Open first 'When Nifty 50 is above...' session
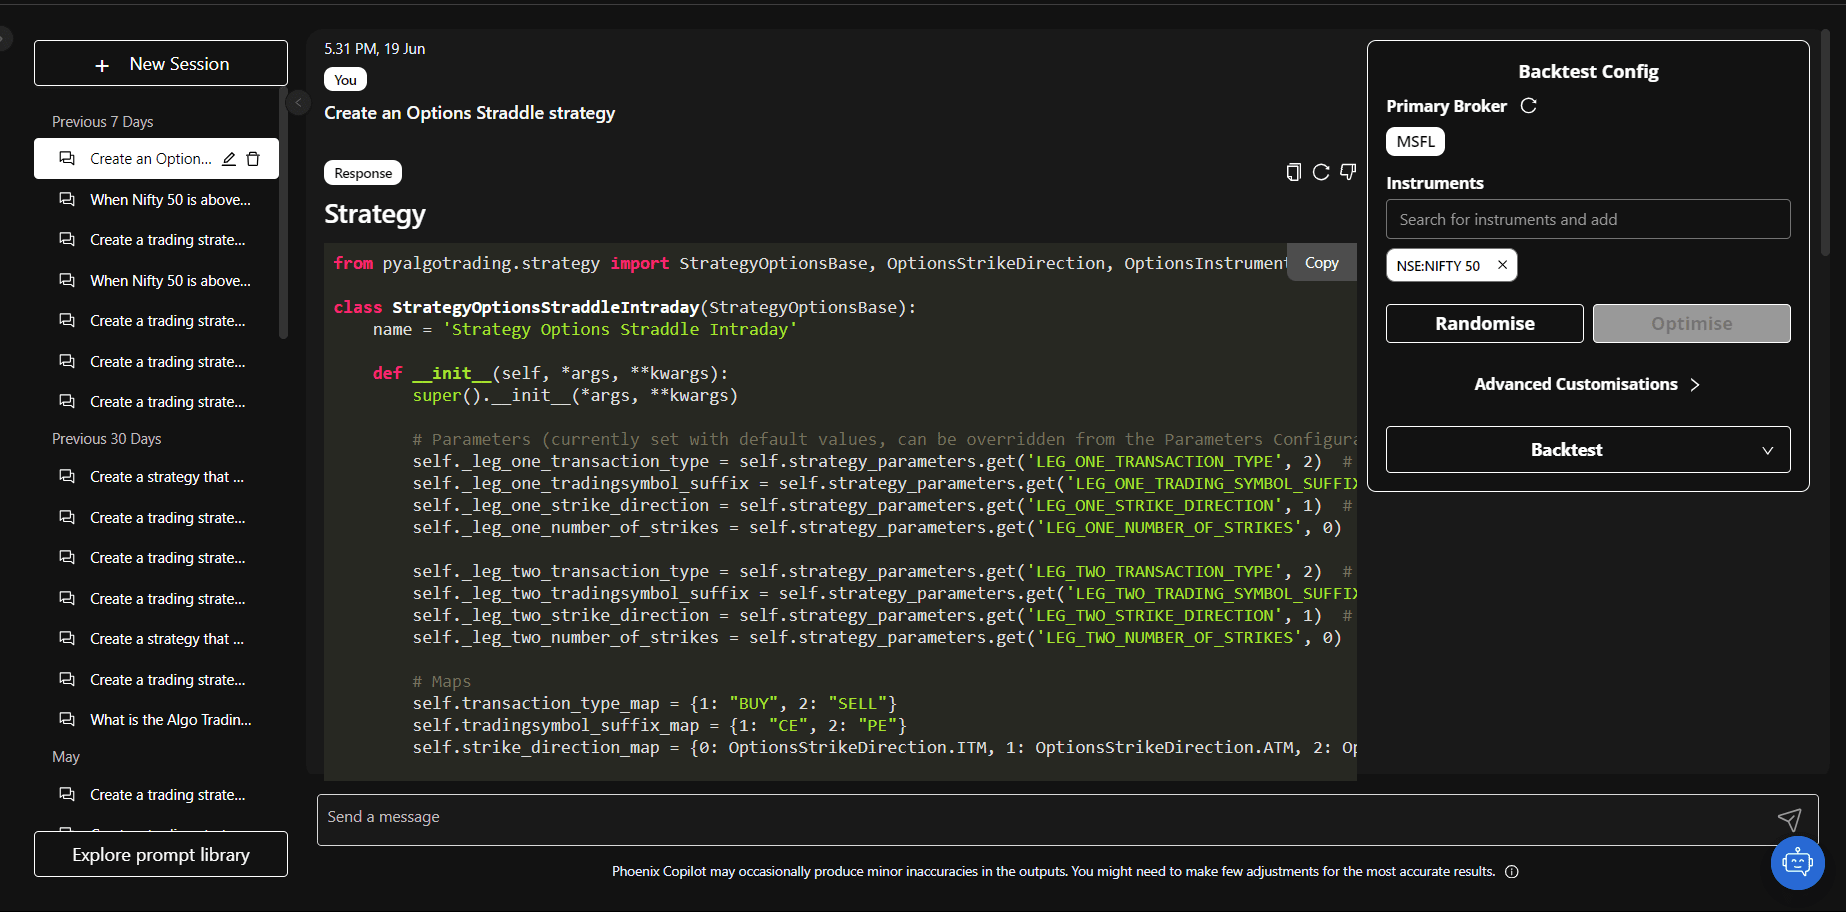This screenshot has height=912, width=1846. 170,200
